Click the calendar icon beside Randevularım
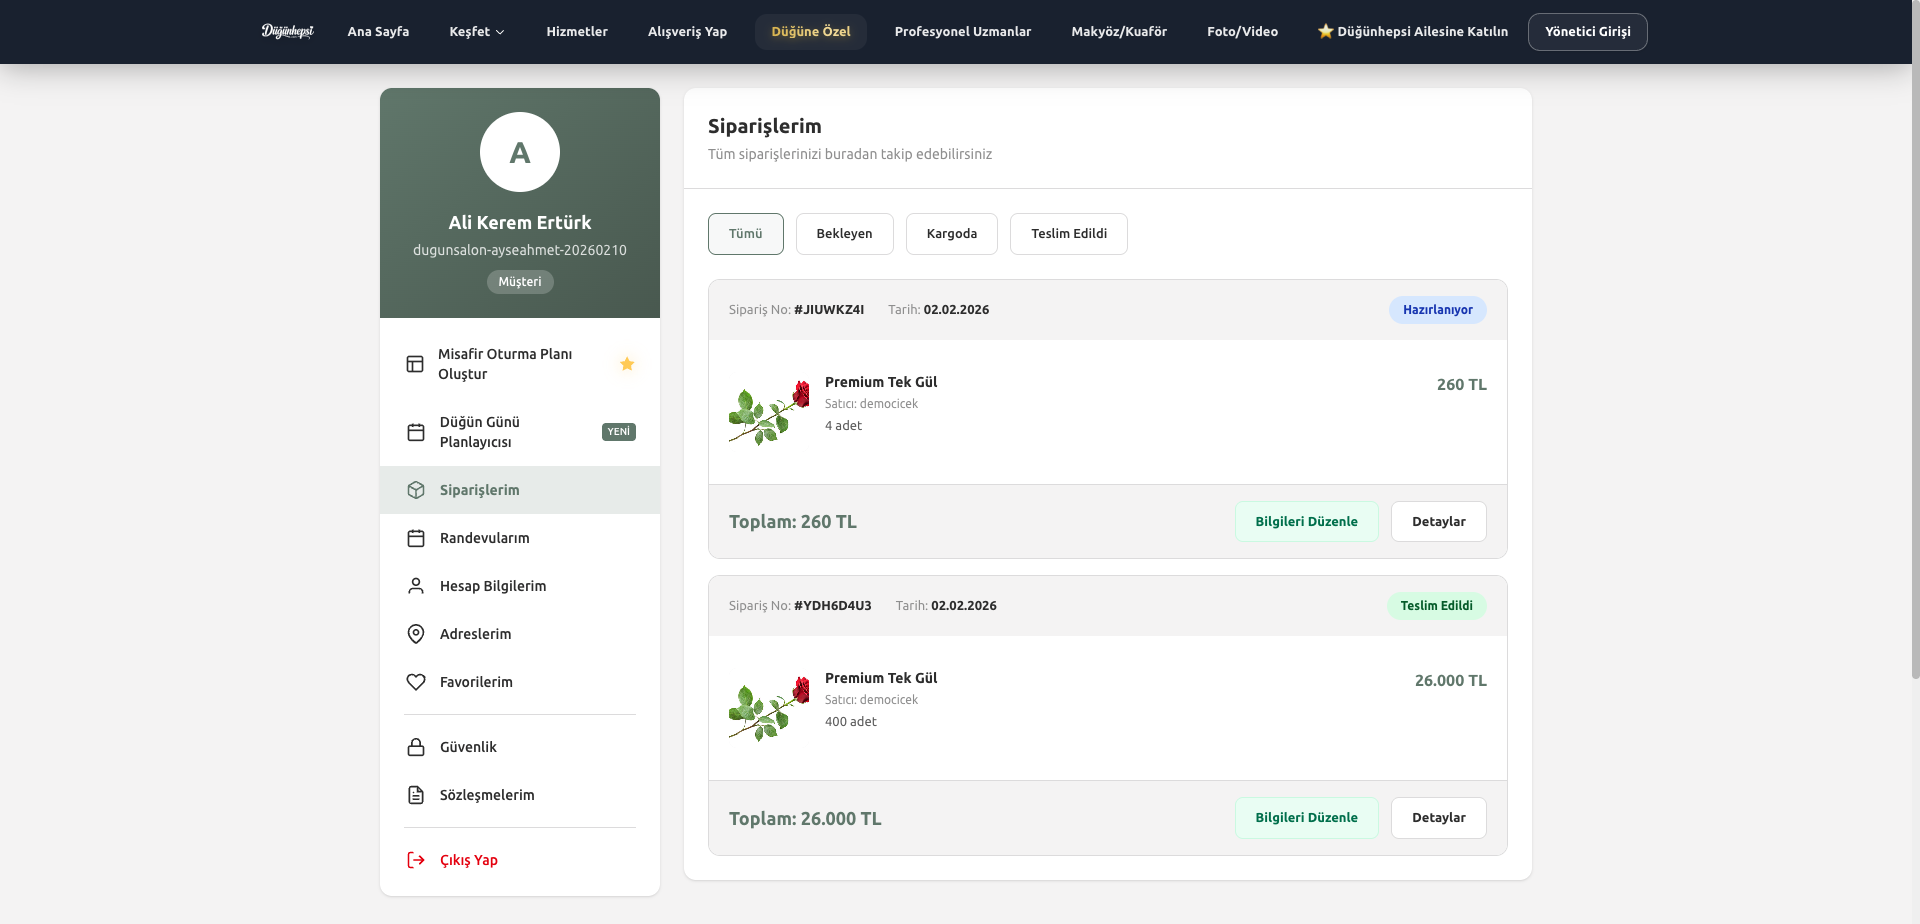The width and height of the screenshot is (1920, 924). (416, 538)
